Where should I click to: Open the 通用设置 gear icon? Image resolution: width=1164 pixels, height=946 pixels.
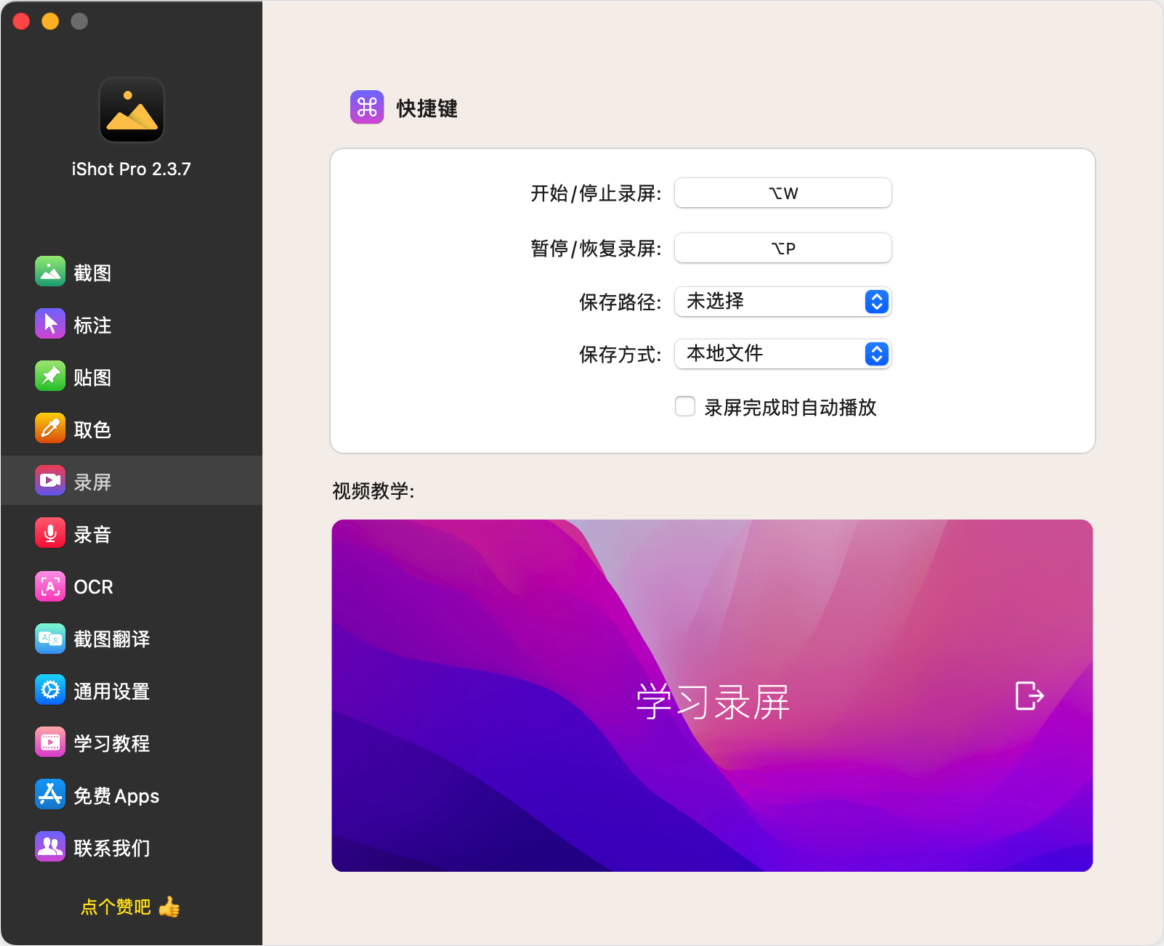[50, 691]
